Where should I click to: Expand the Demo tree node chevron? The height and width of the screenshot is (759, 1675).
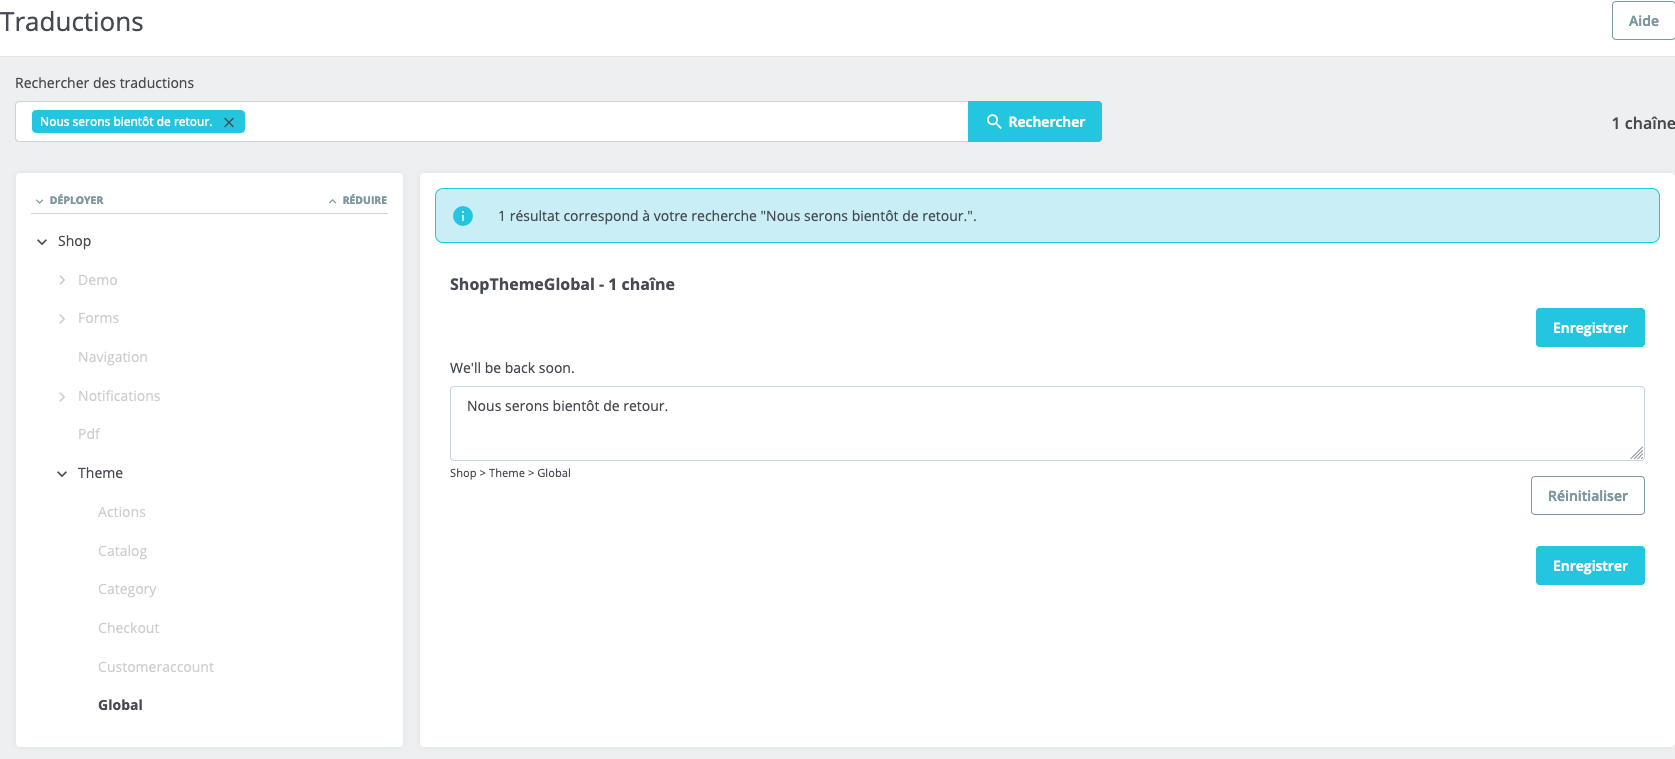62,280
